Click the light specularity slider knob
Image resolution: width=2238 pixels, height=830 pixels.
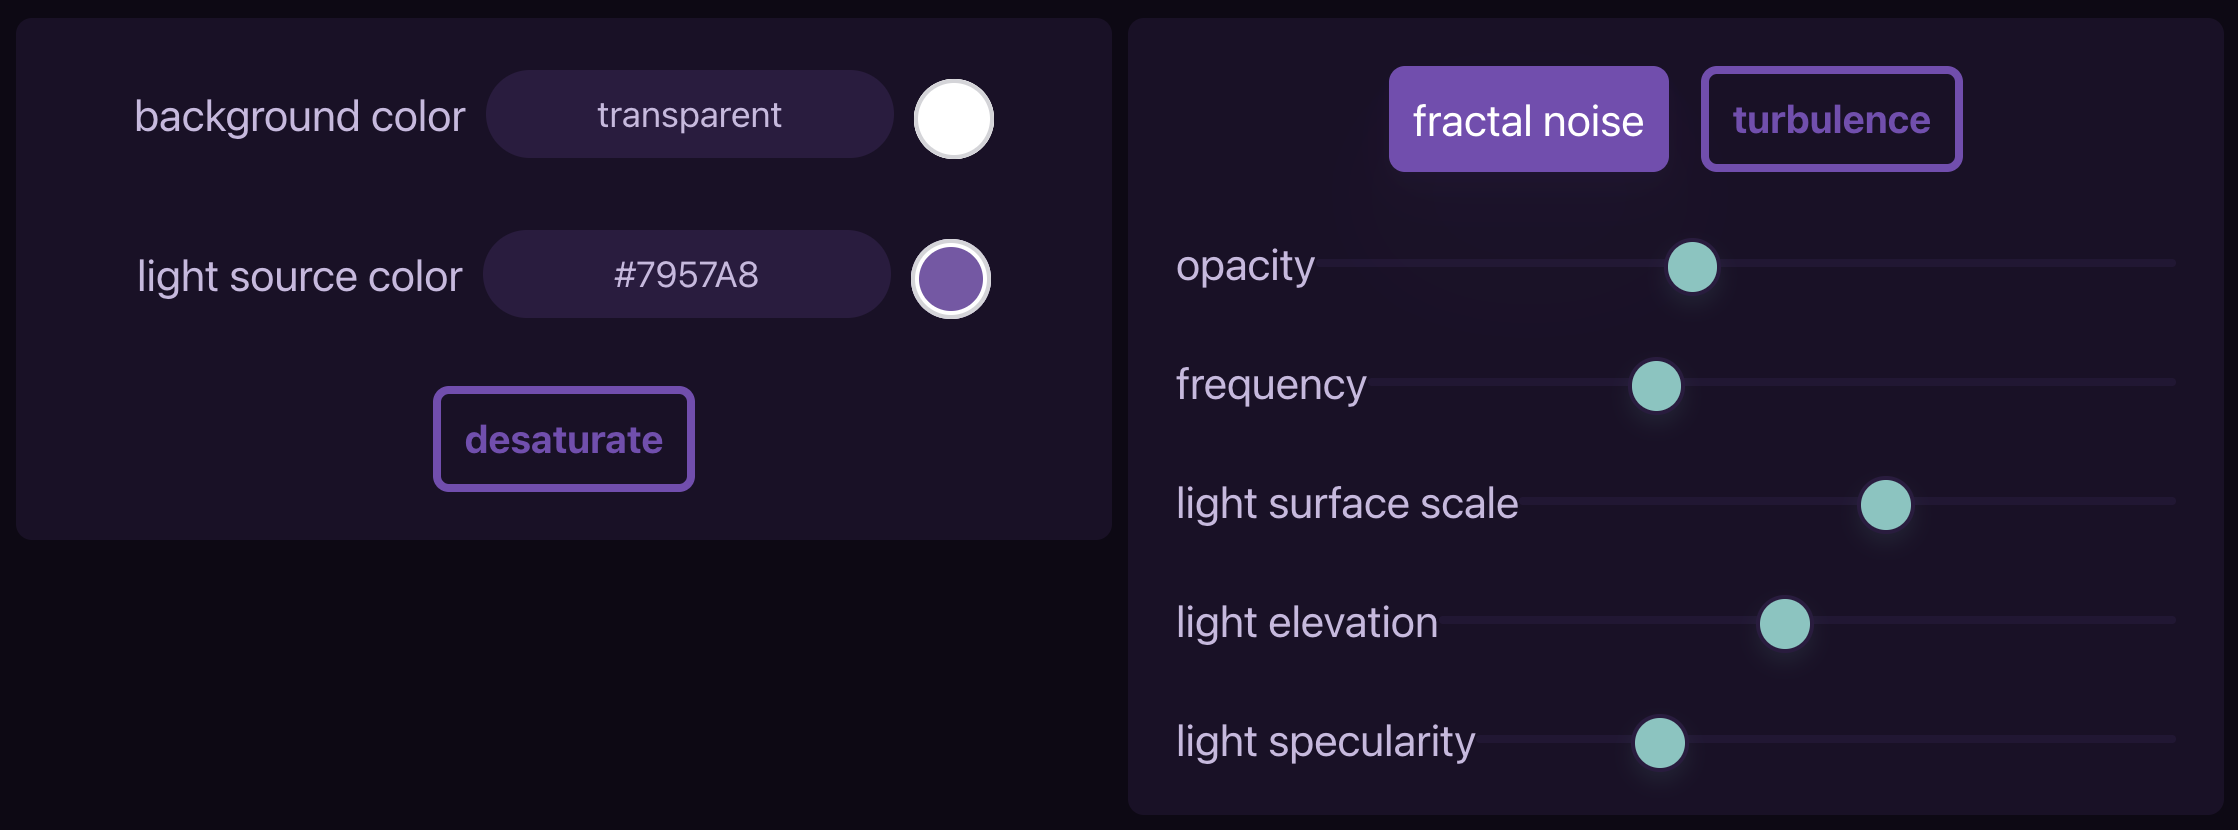1659,743
